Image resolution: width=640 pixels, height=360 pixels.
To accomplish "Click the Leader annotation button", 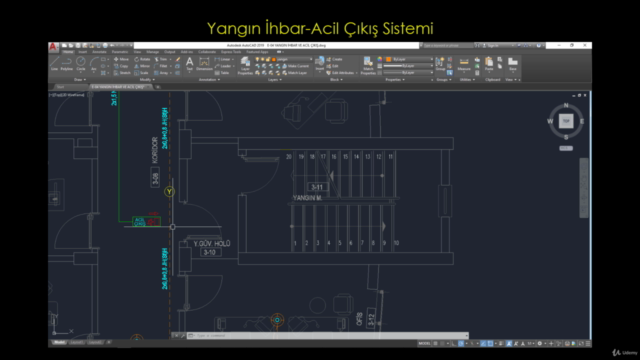I will coord(223,66).
